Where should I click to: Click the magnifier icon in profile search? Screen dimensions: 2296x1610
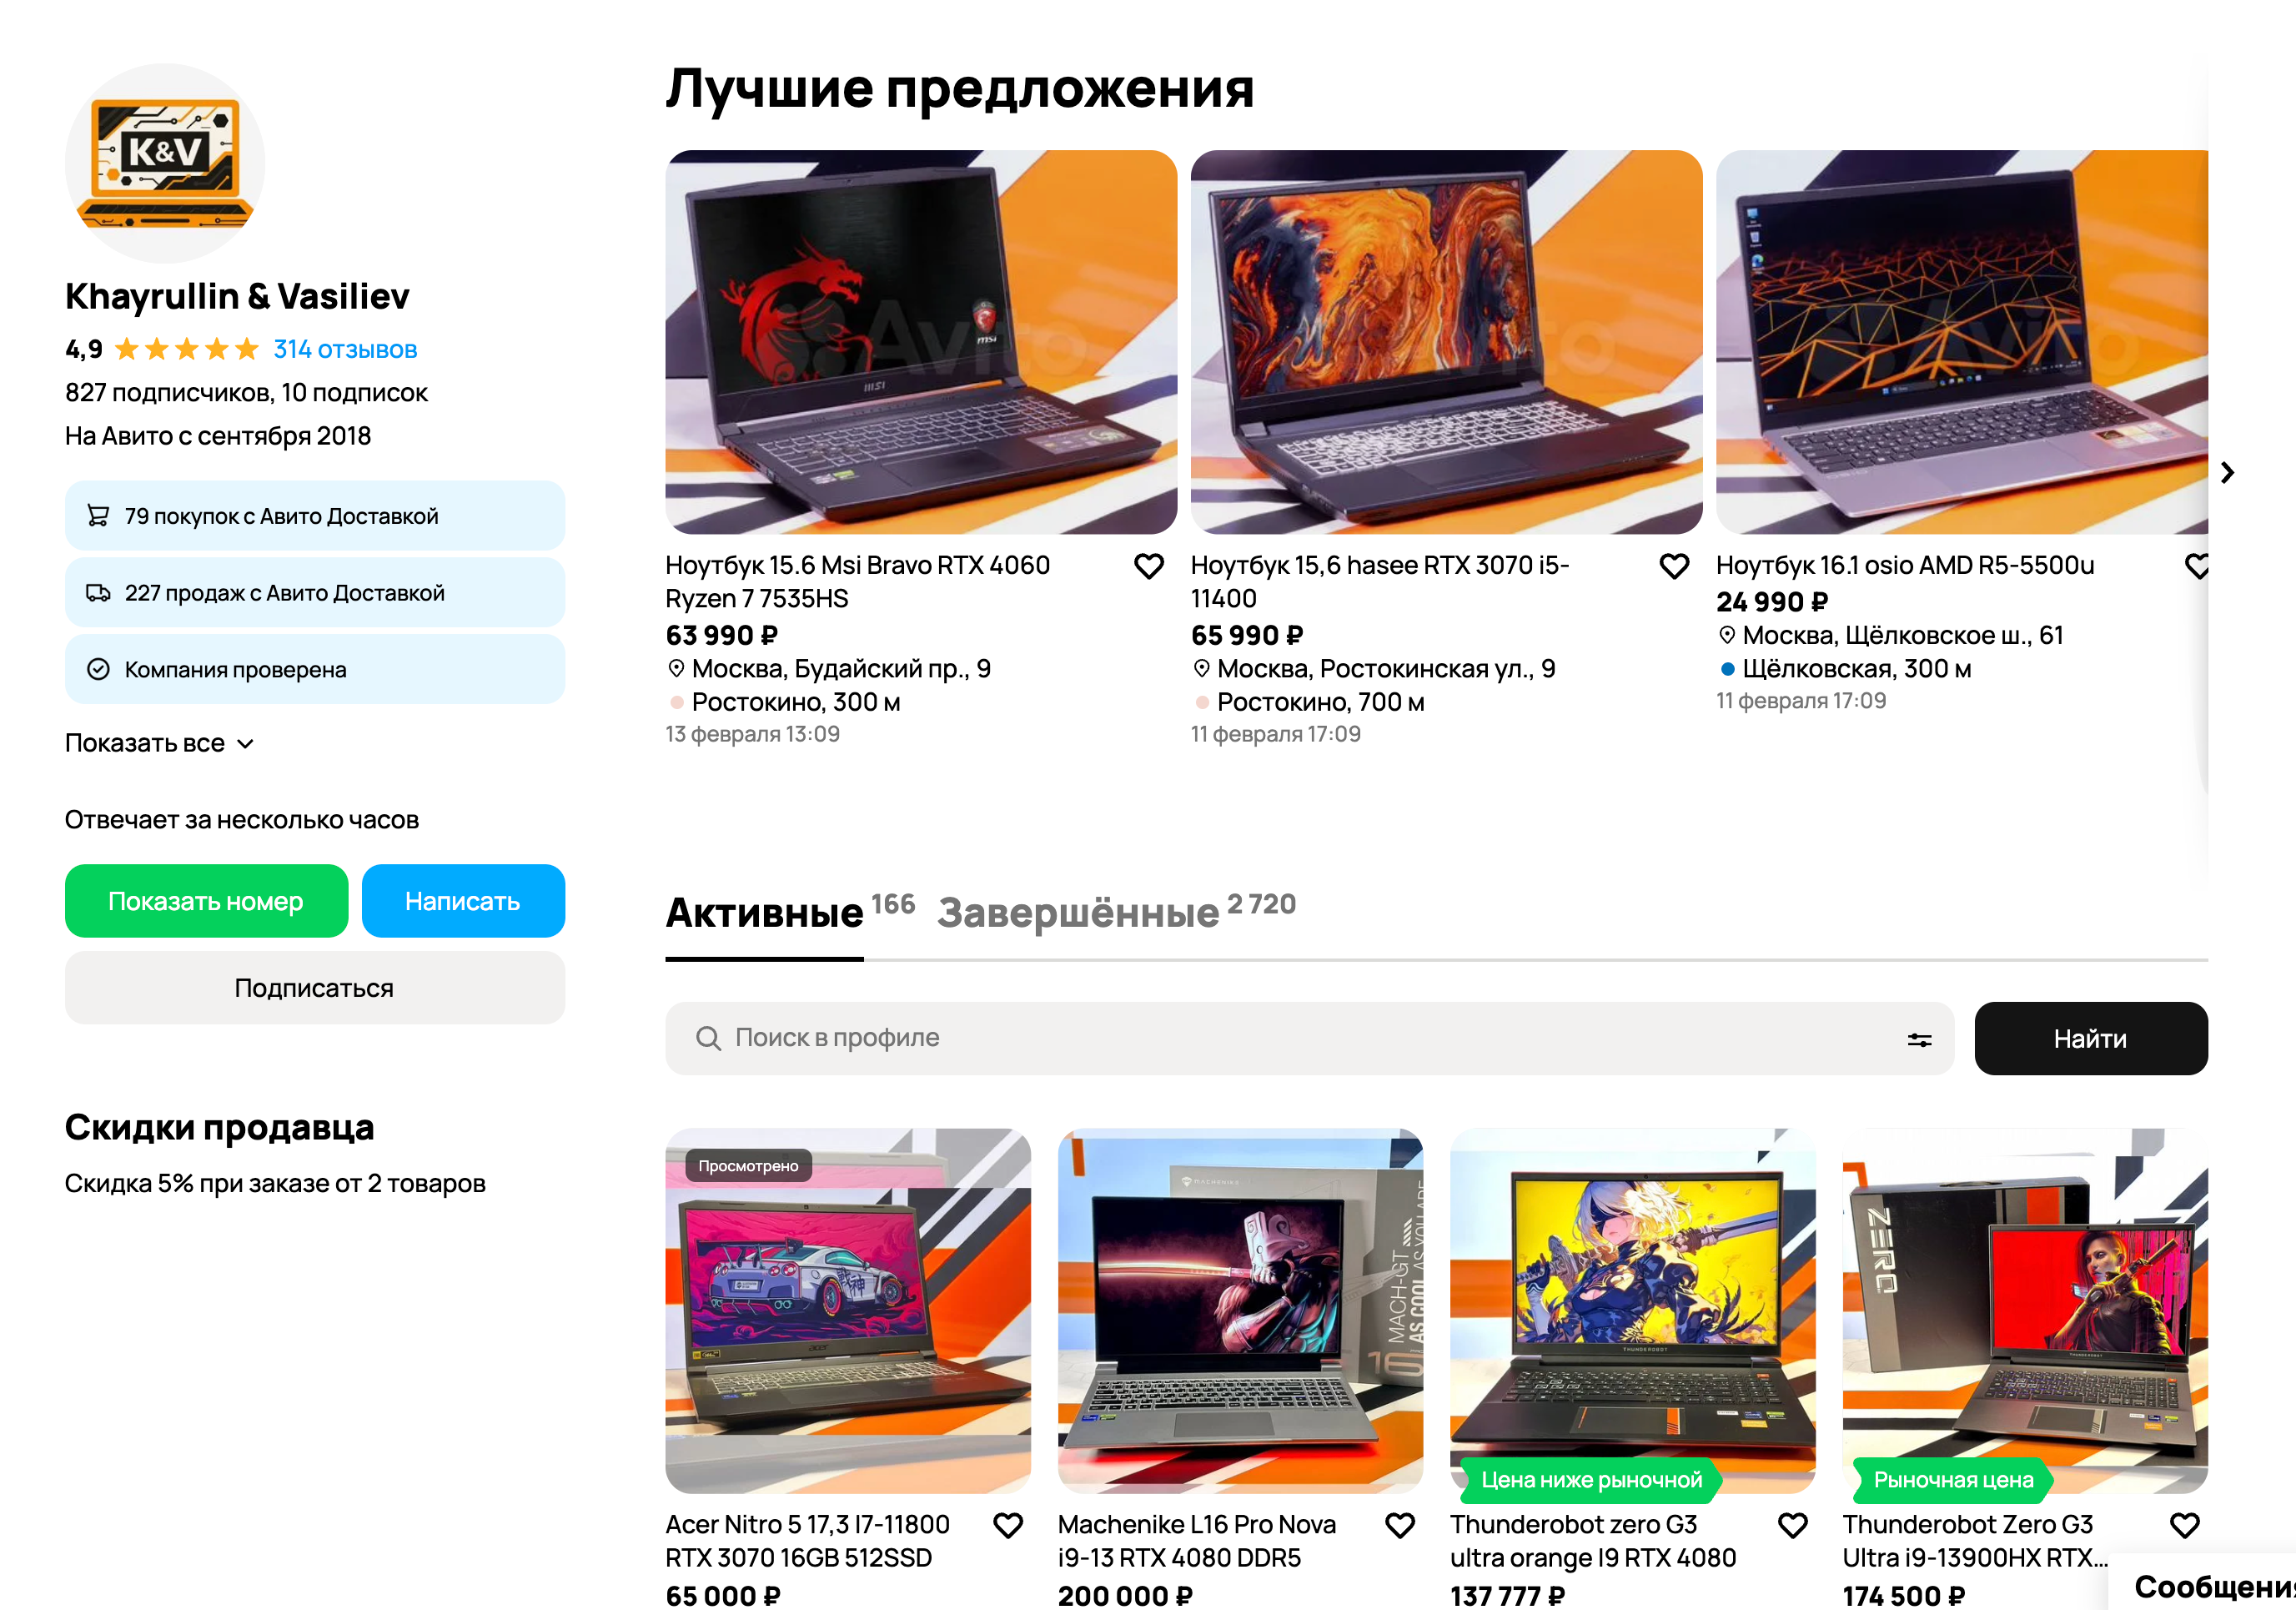(x=708, y=1038)
